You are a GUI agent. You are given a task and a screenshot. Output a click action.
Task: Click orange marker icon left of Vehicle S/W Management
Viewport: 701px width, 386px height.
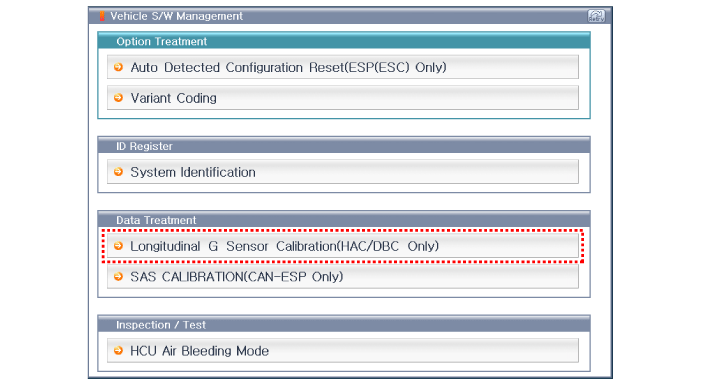102,16
